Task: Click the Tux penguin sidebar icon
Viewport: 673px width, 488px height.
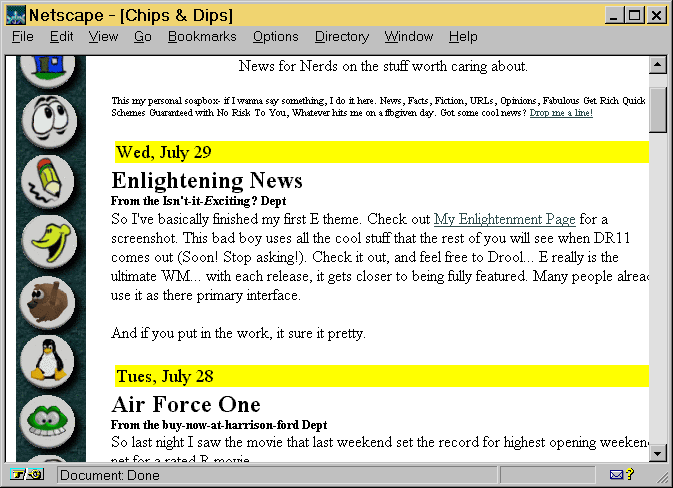Action: click(x=48, y=361)
